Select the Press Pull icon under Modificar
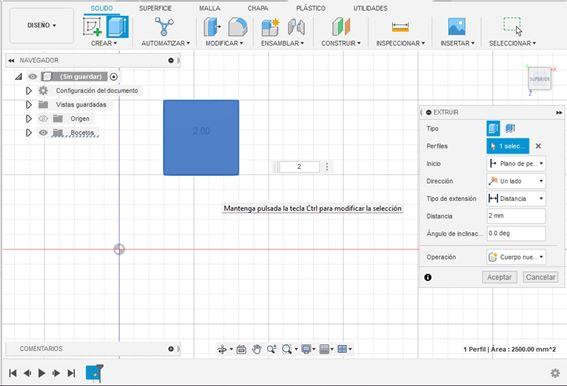The width and height of the screenshot is (567, 386). [x=212, y=27]
